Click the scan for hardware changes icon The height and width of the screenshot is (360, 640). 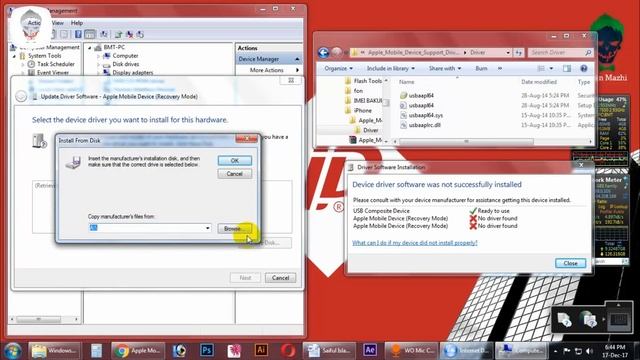104,34
